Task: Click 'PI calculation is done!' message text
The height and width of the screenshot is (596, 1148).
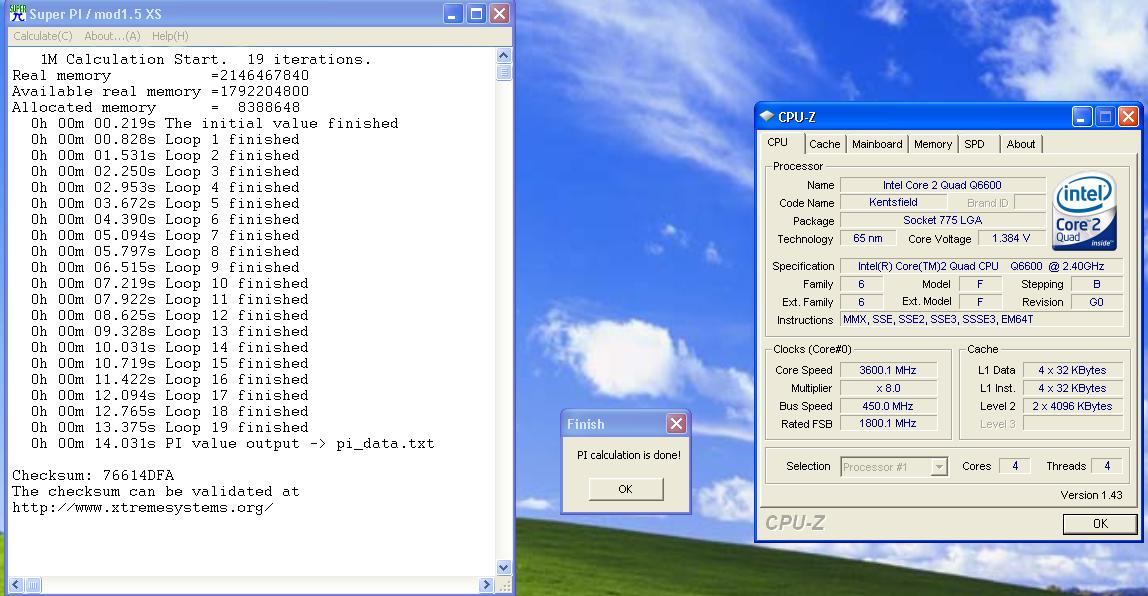Action: coord(629,455)
